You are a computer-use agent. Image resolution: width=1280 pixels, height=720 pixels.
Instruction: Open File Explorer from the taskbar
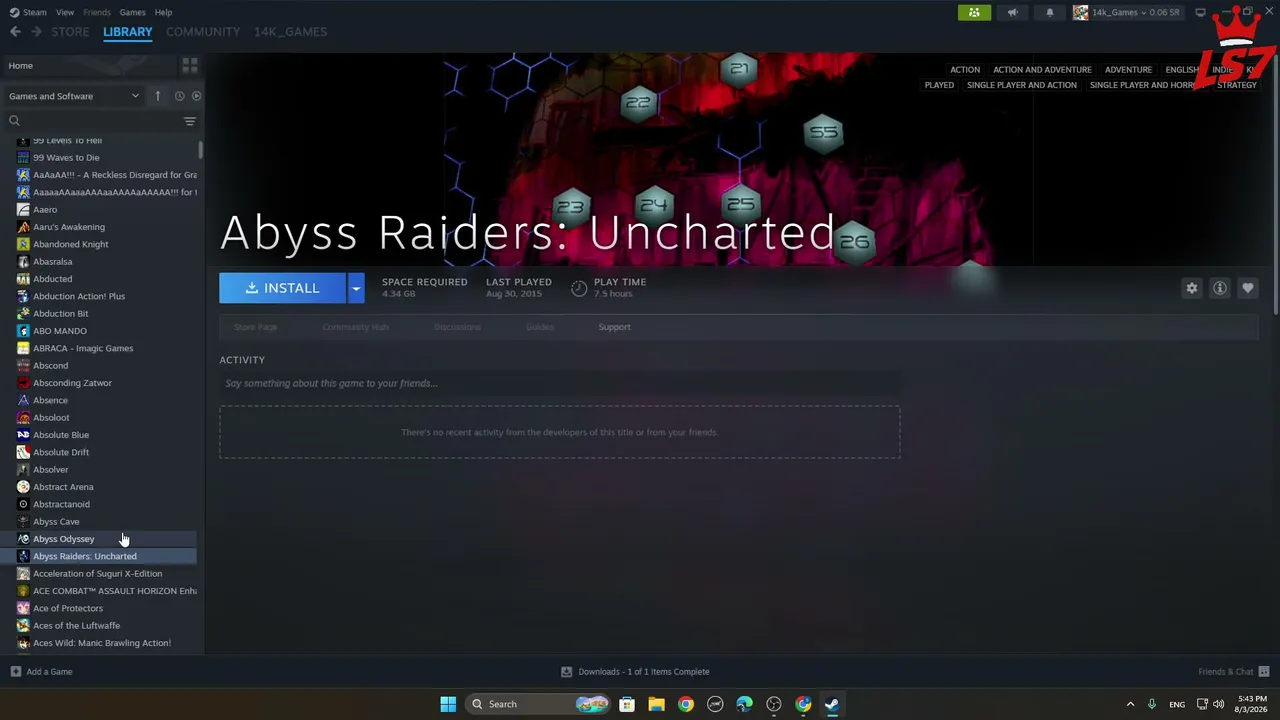tap(656, 704)
